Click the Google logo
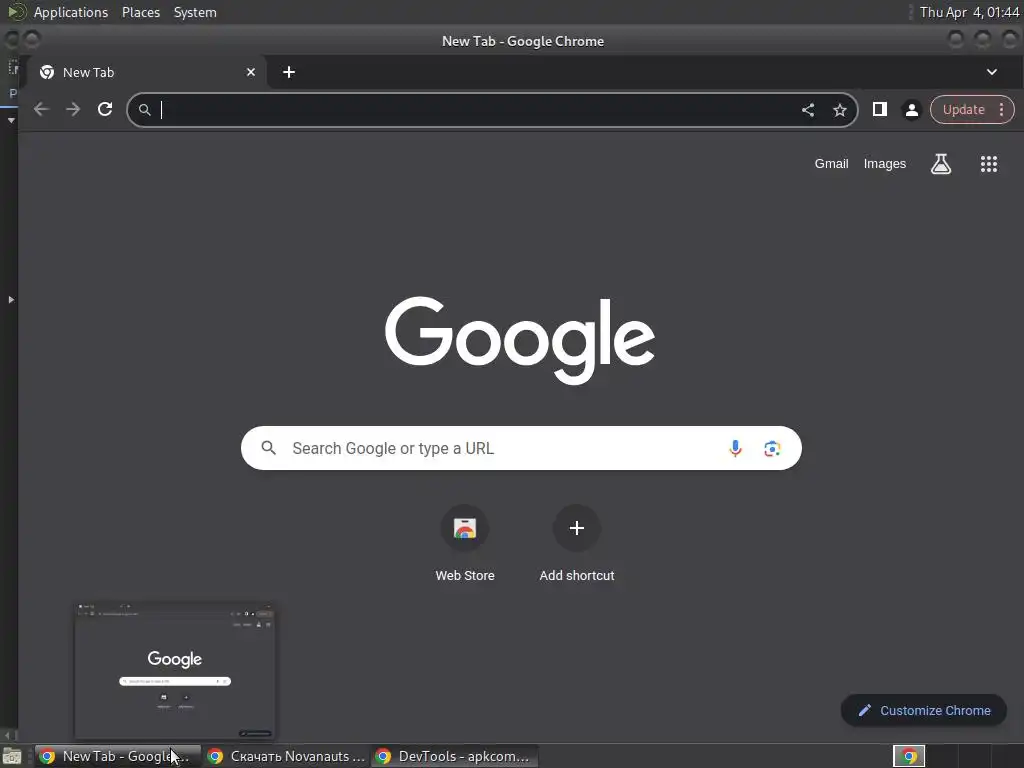This screenshot has width=1024, height=768. [x=520, y=340]
